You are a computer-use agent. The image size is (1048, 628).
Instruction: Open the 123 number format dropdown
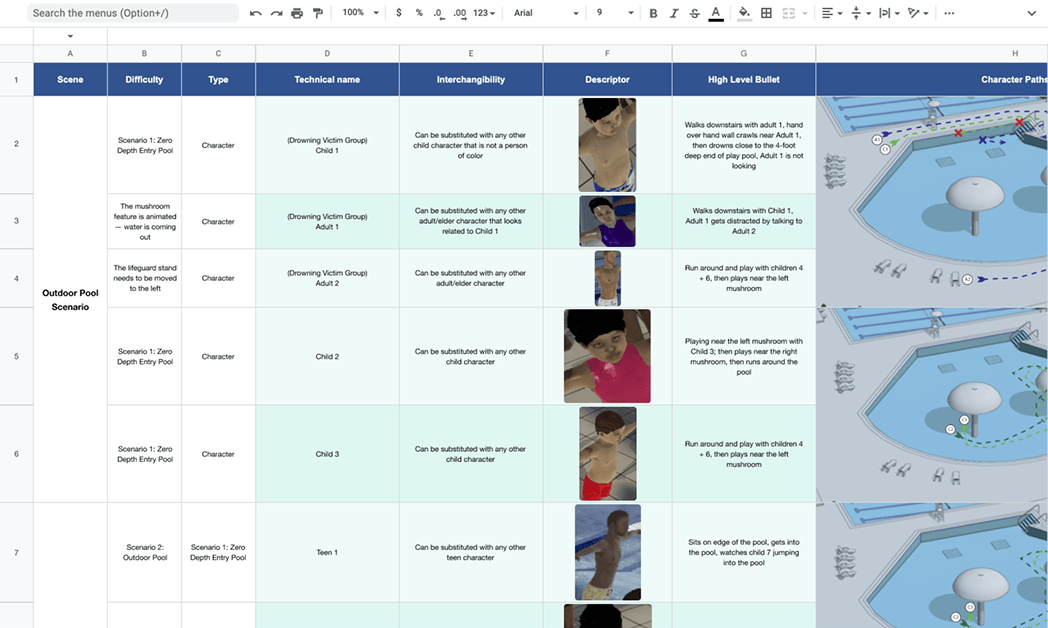(x=484, y=13)
